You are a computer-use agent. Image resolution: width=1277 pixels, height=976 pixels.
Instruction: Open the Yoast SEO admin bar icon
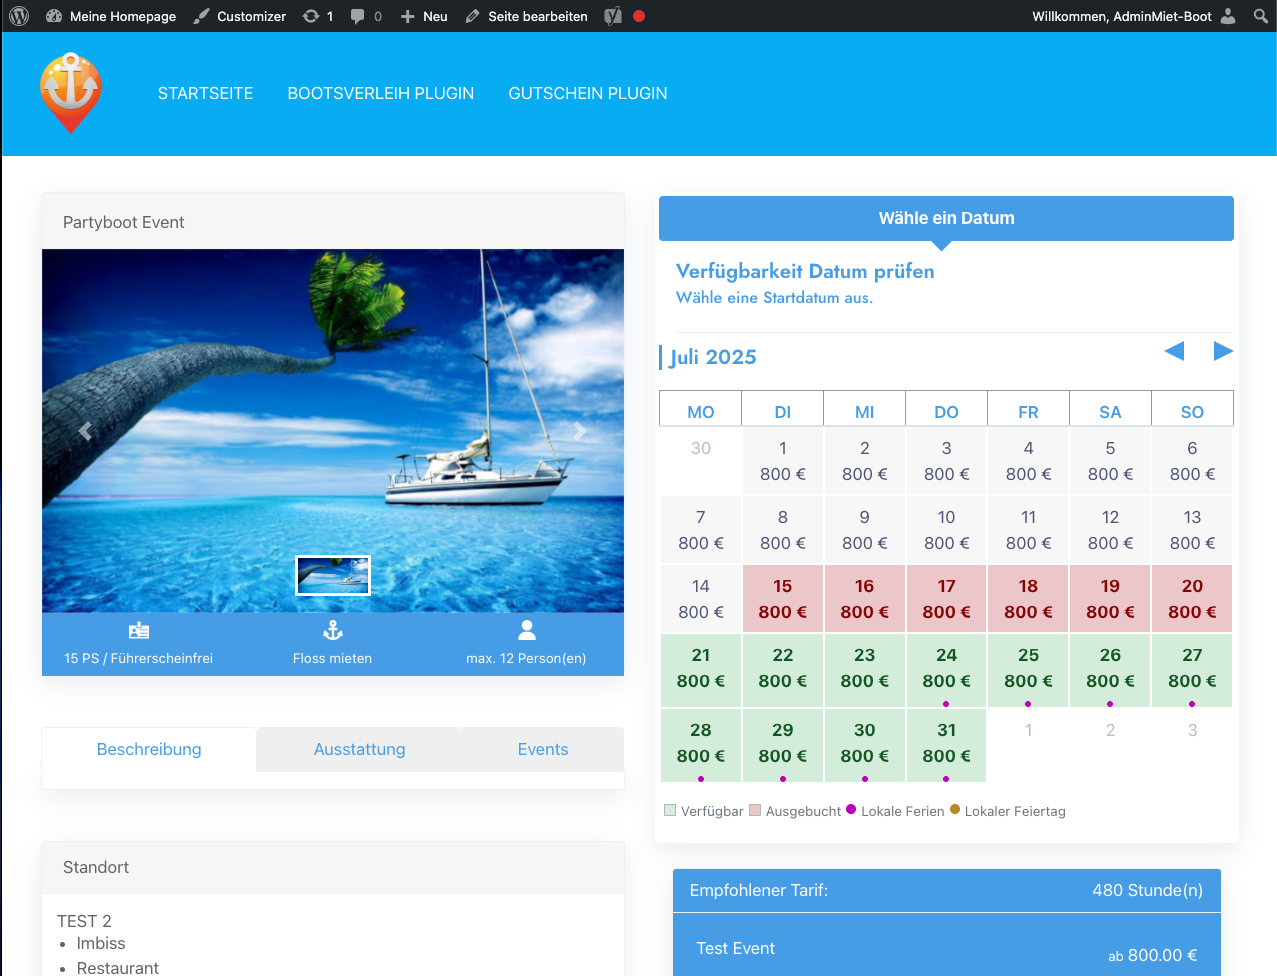pos(613,16)
